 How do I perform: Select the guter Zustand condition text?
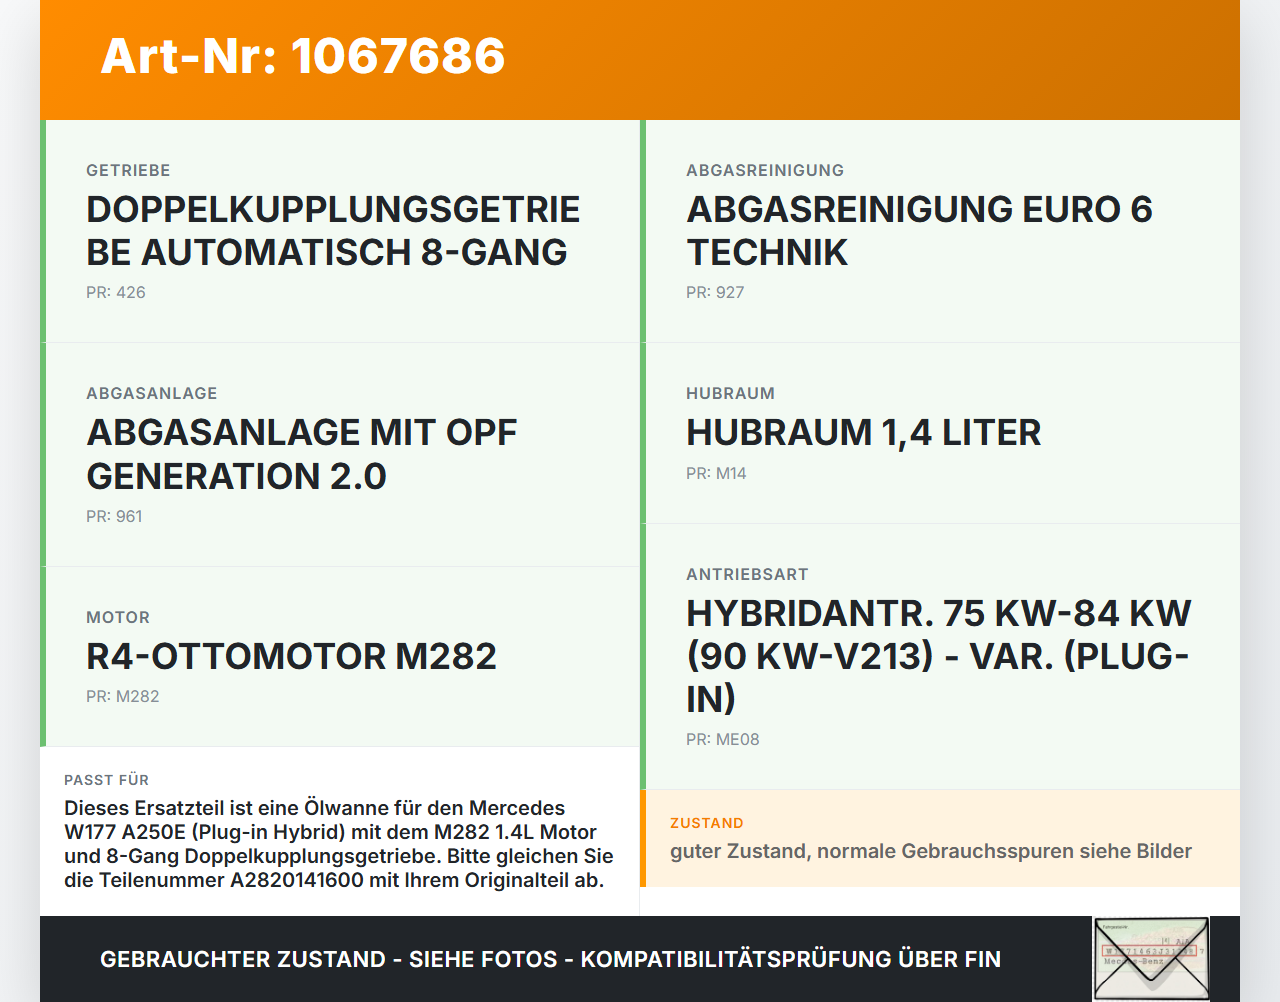pyautogui.click(x=931, y=851)
